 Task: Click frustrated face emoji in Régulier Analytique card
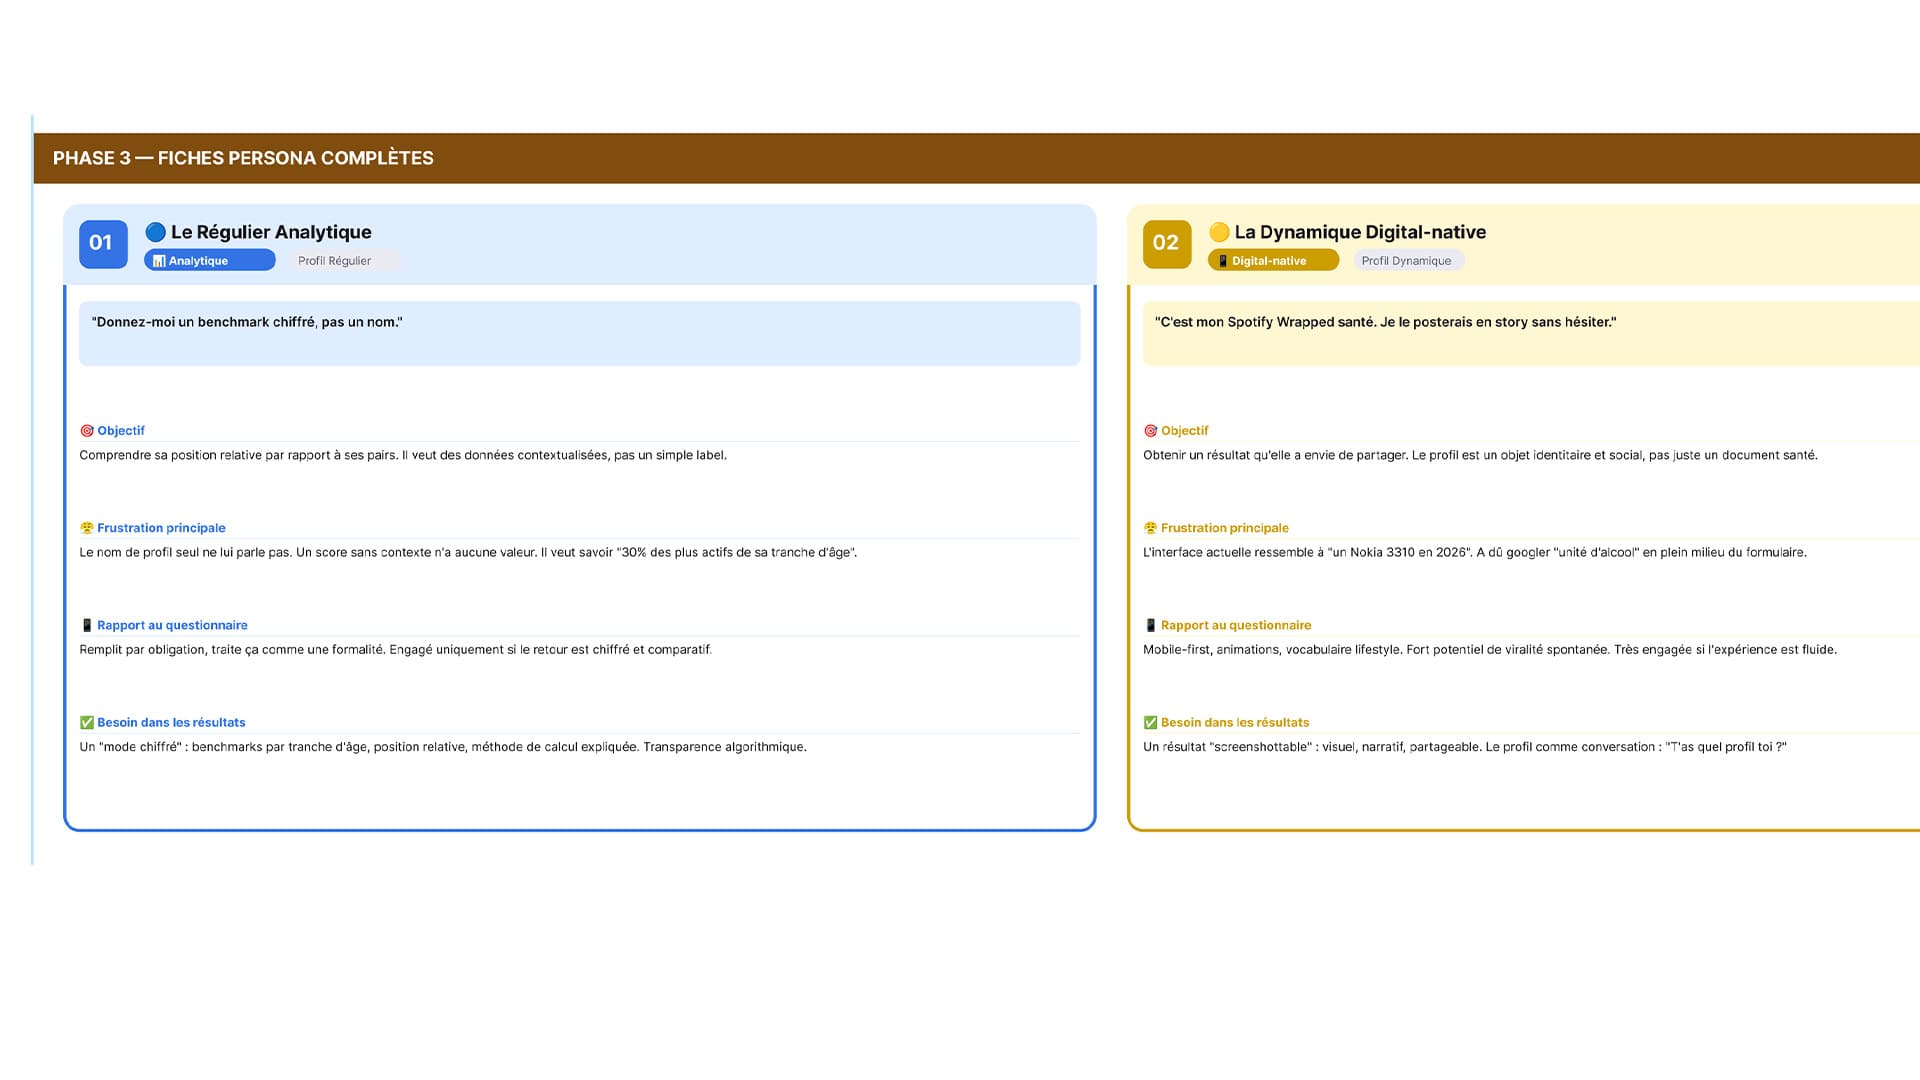pos(87,528)
